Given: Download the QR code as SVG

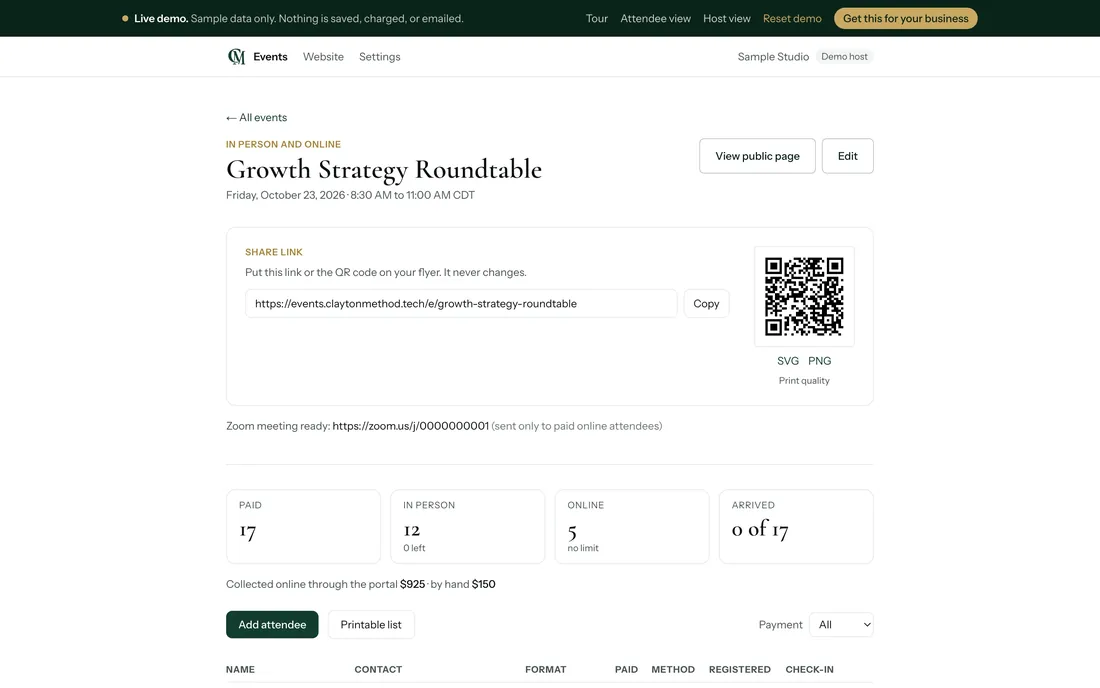Looking at the screenshot, I should pyautogui.click(x=788, y=360).
